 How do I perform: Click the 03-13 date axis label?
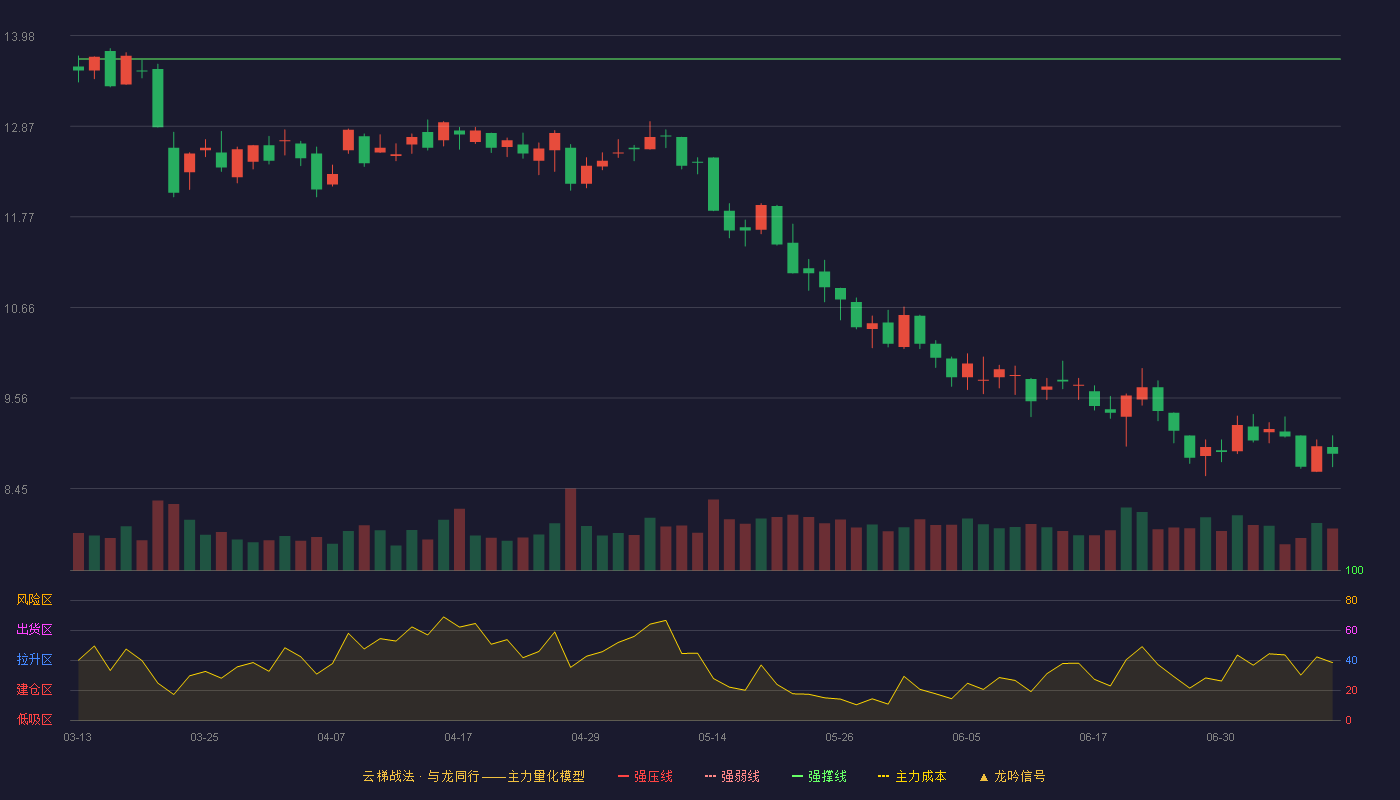[x=77, y=737]
